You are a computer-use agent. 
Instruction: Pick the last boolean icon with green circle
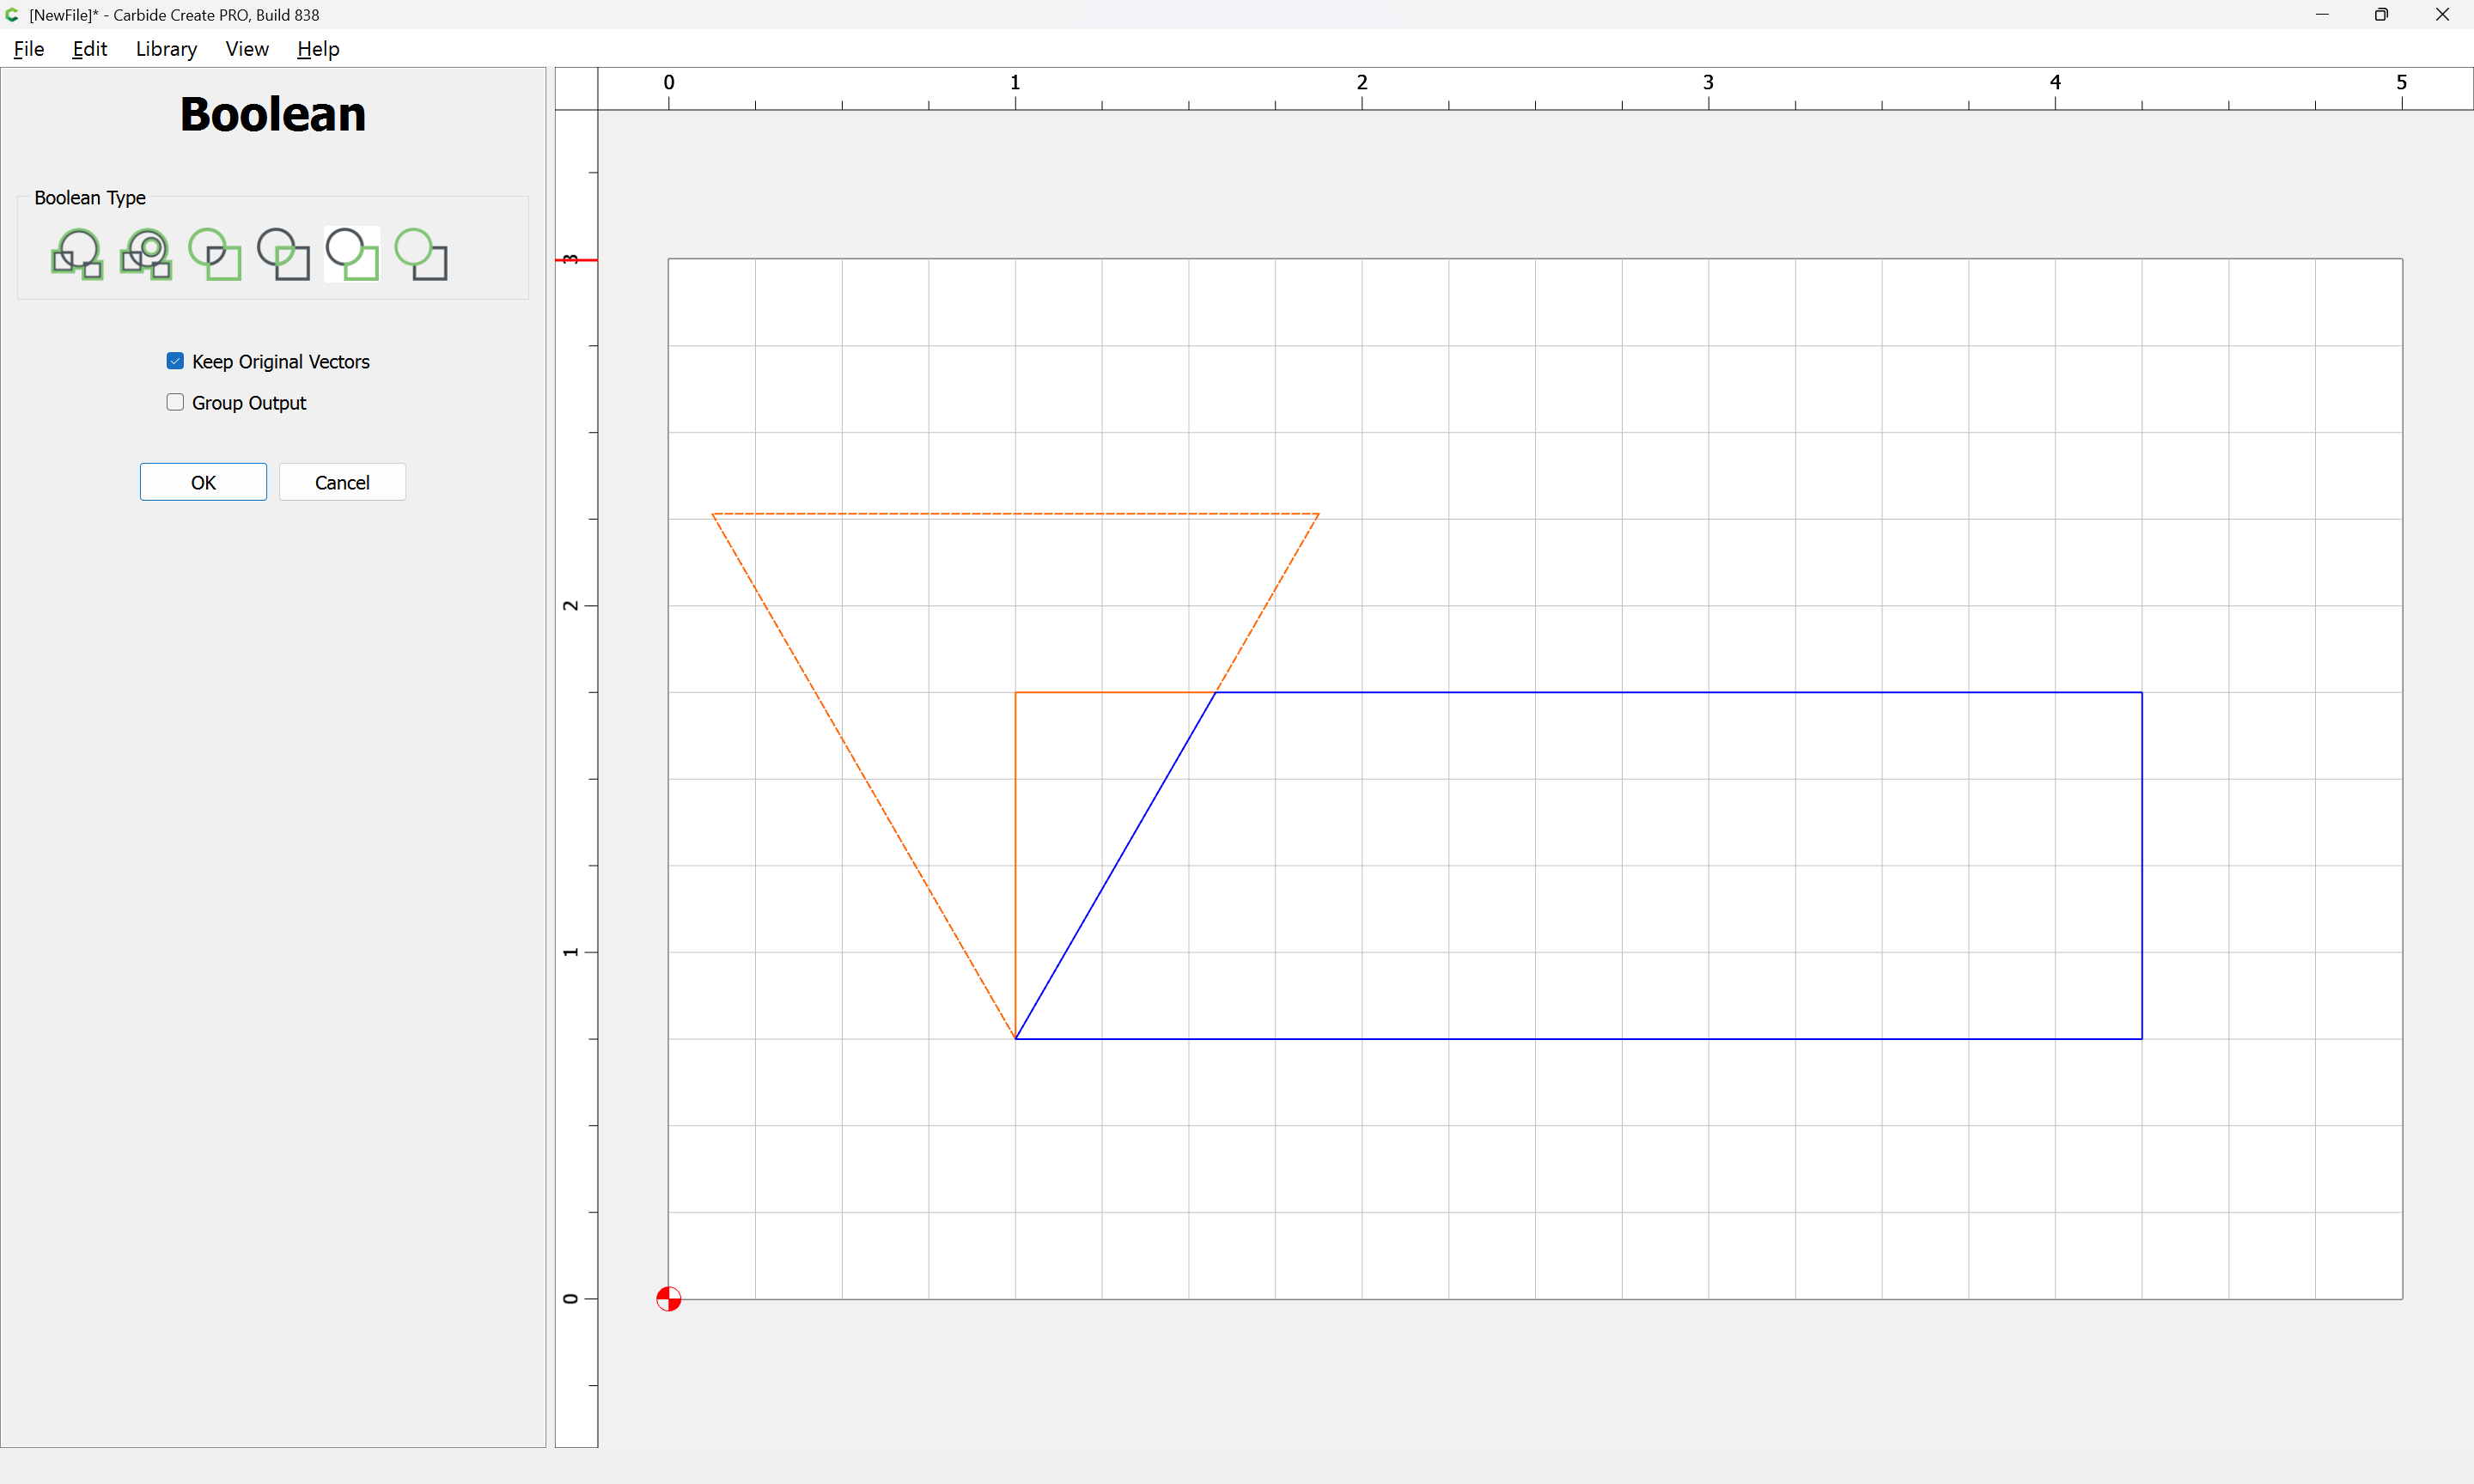coord(421,254)
